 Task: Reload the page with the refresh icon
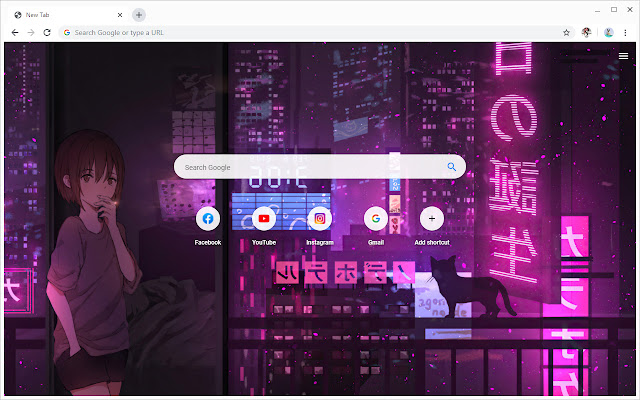(47, 32)
